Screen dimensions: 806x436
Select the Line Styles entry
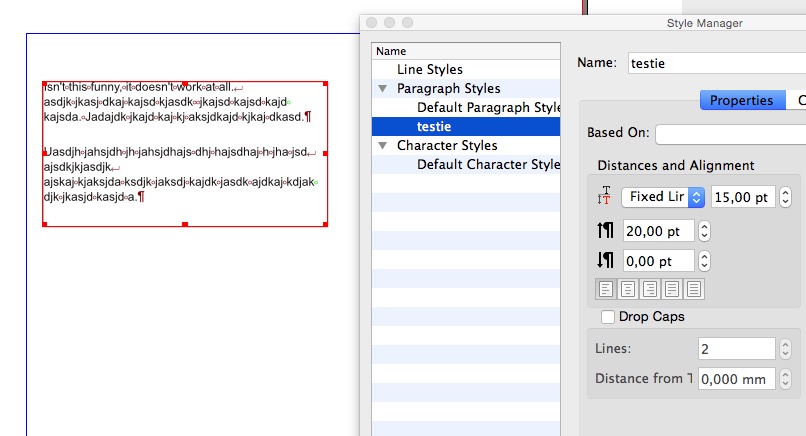(430, 70)
